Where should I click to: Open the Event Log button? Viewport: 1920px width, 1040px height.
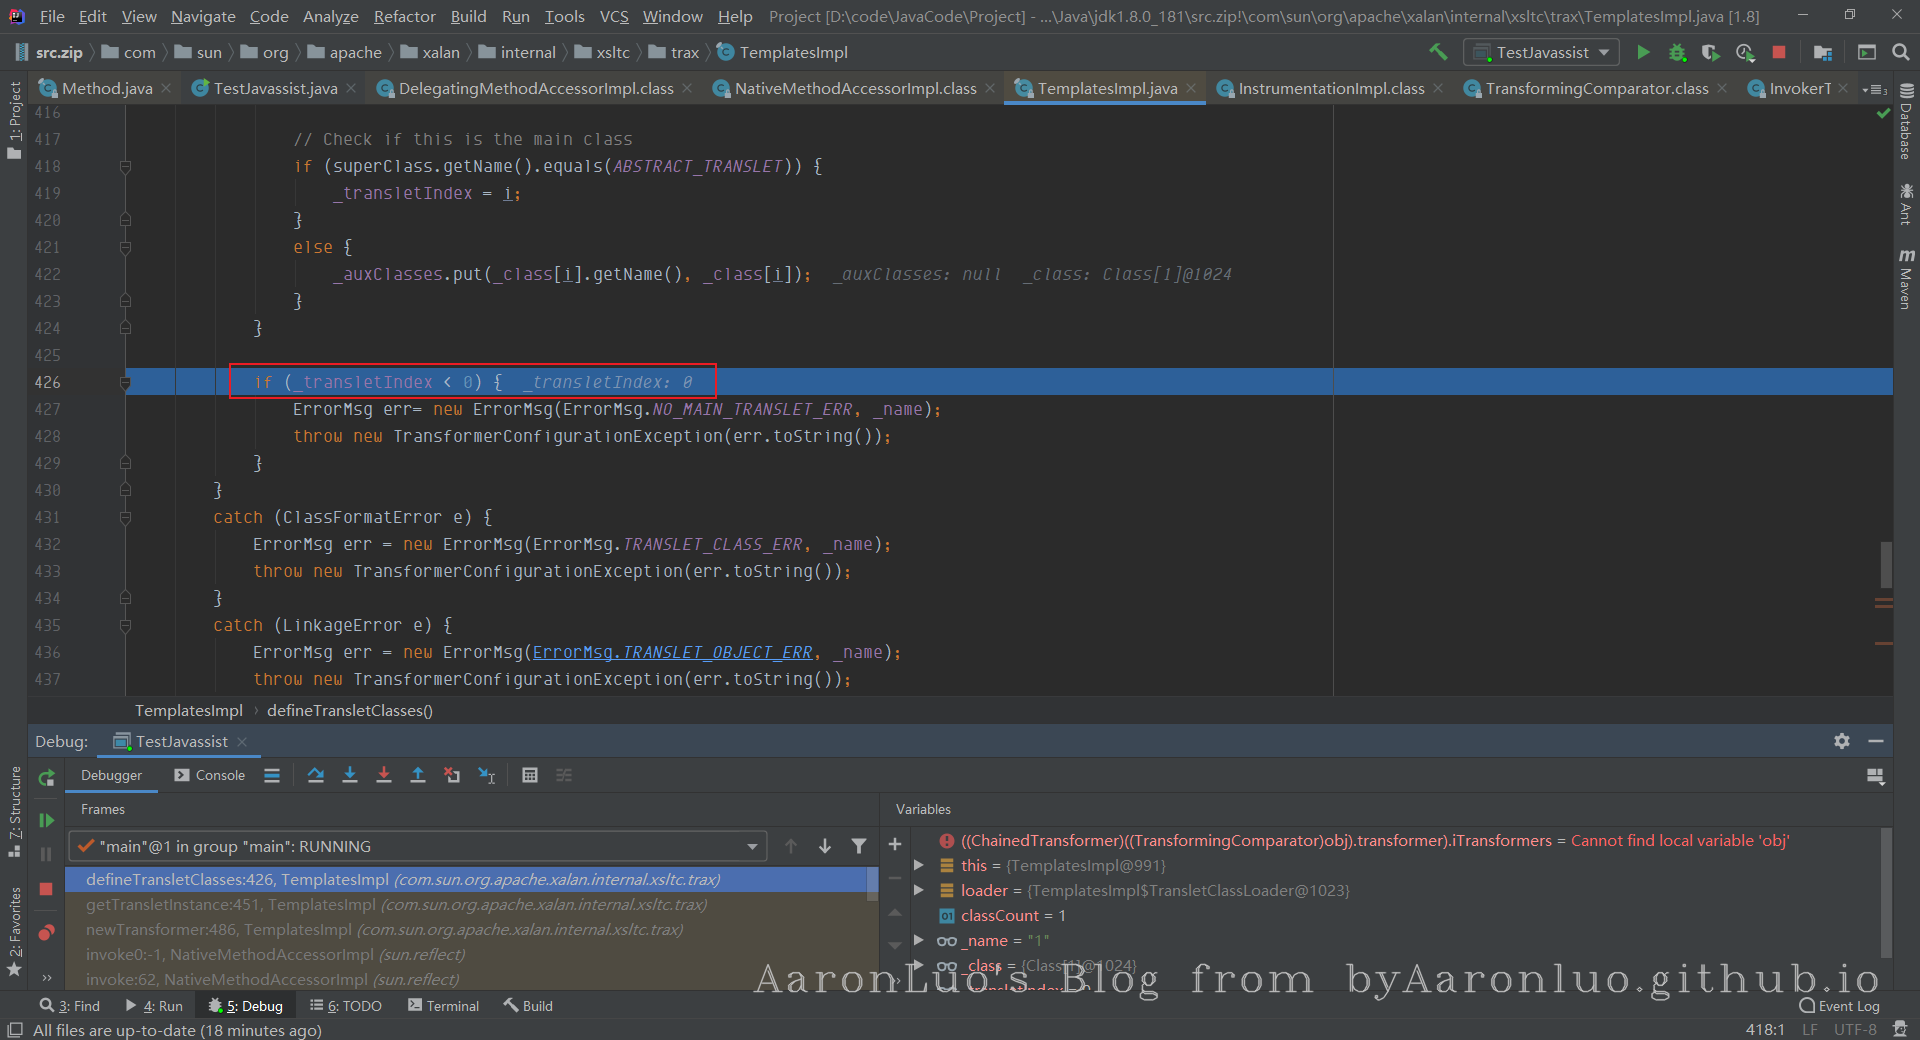tap(1839, 1006)
